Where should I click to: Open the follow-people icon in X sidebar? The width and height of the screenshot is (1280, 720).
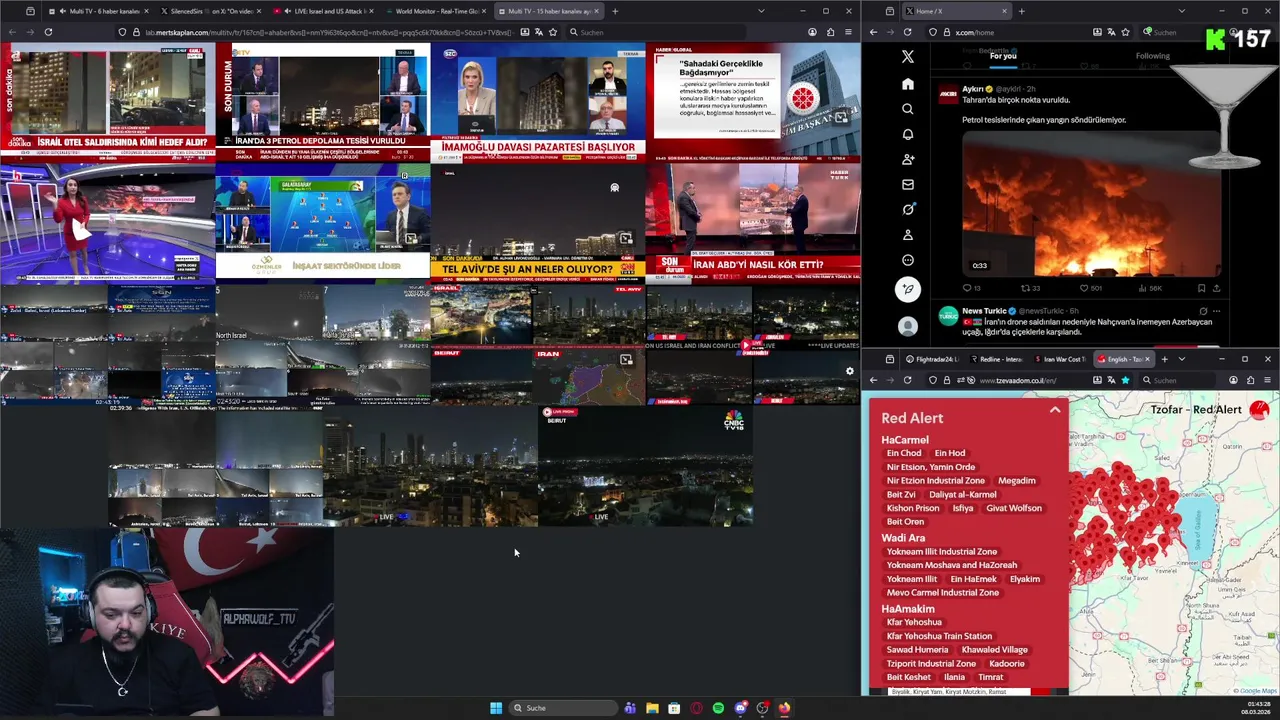(907, 159)
